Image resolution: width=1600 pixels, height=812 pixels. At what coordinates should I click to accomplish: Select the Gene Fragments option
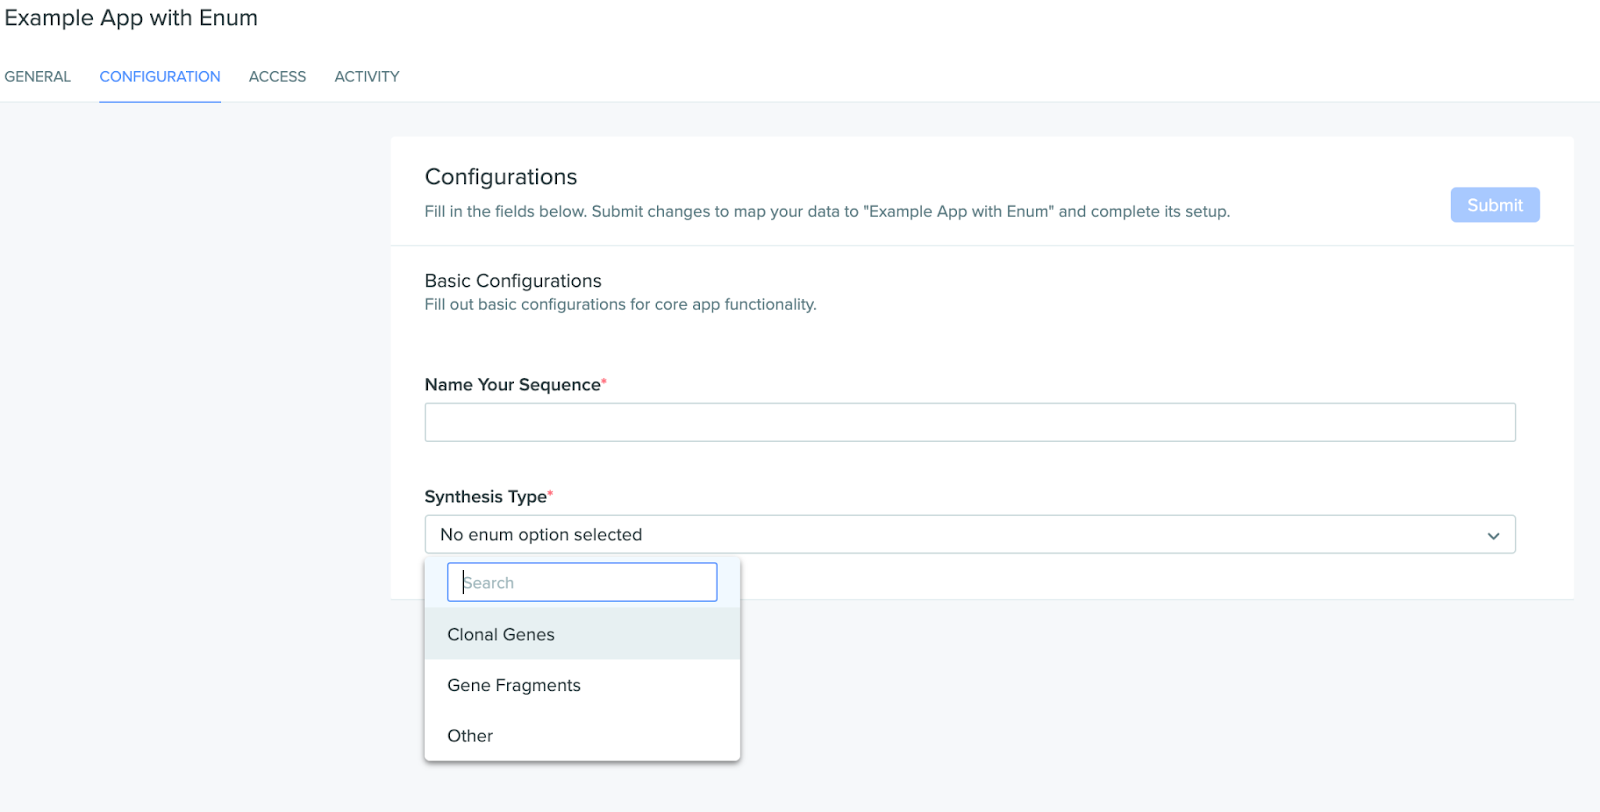(582, 685)
